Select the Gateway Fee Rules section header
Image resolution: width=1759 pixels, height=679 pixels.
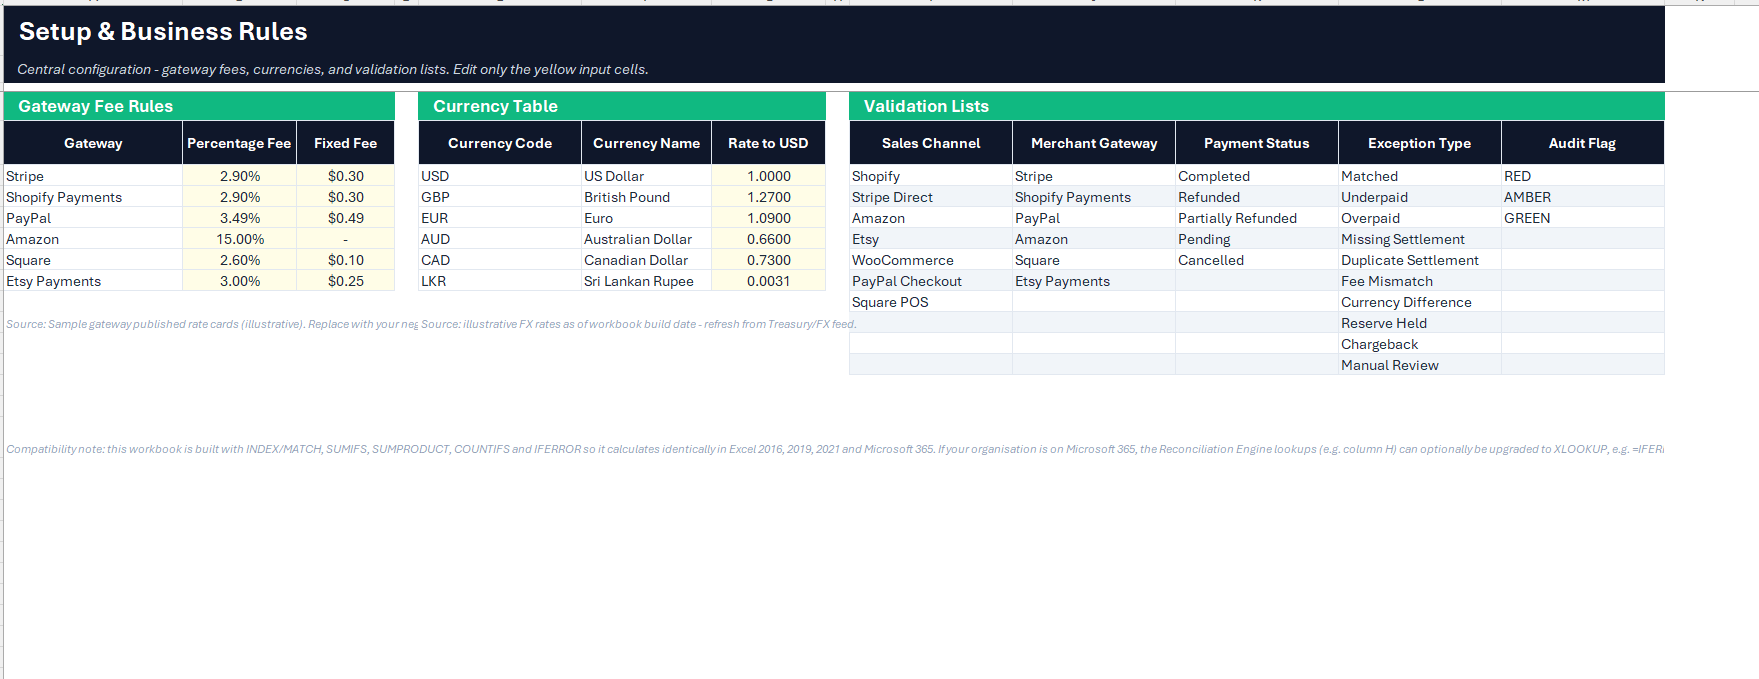(199, 106)
